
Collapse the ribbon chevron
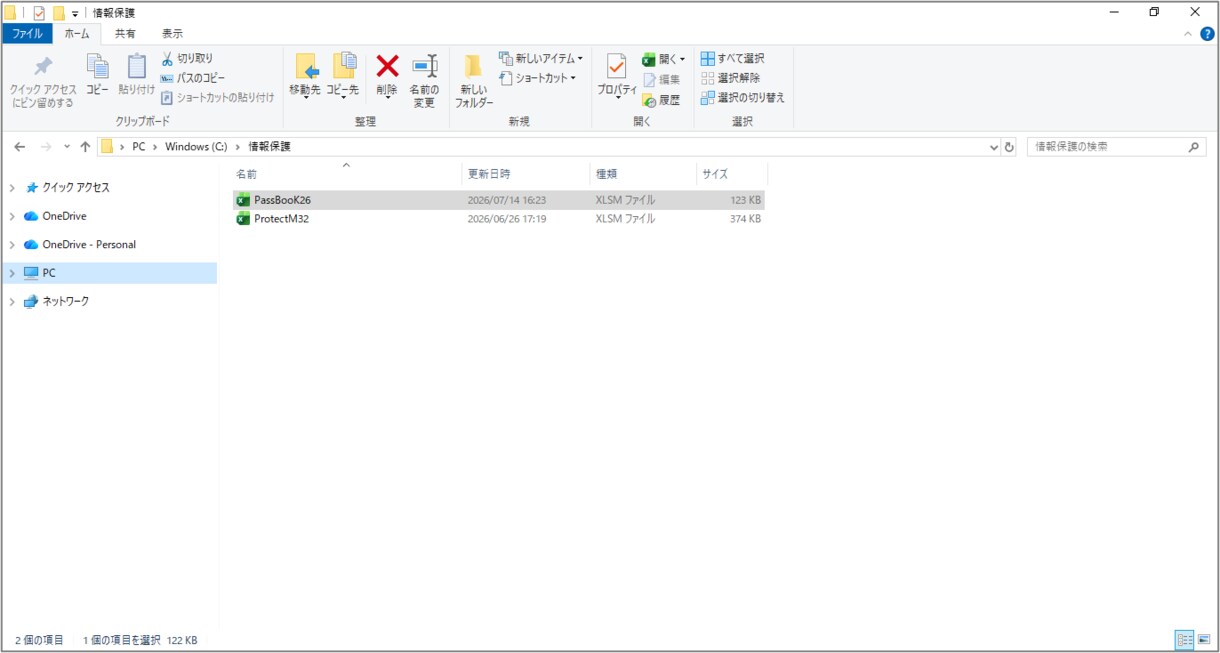pyautogui.click(x=1188, y=33)
